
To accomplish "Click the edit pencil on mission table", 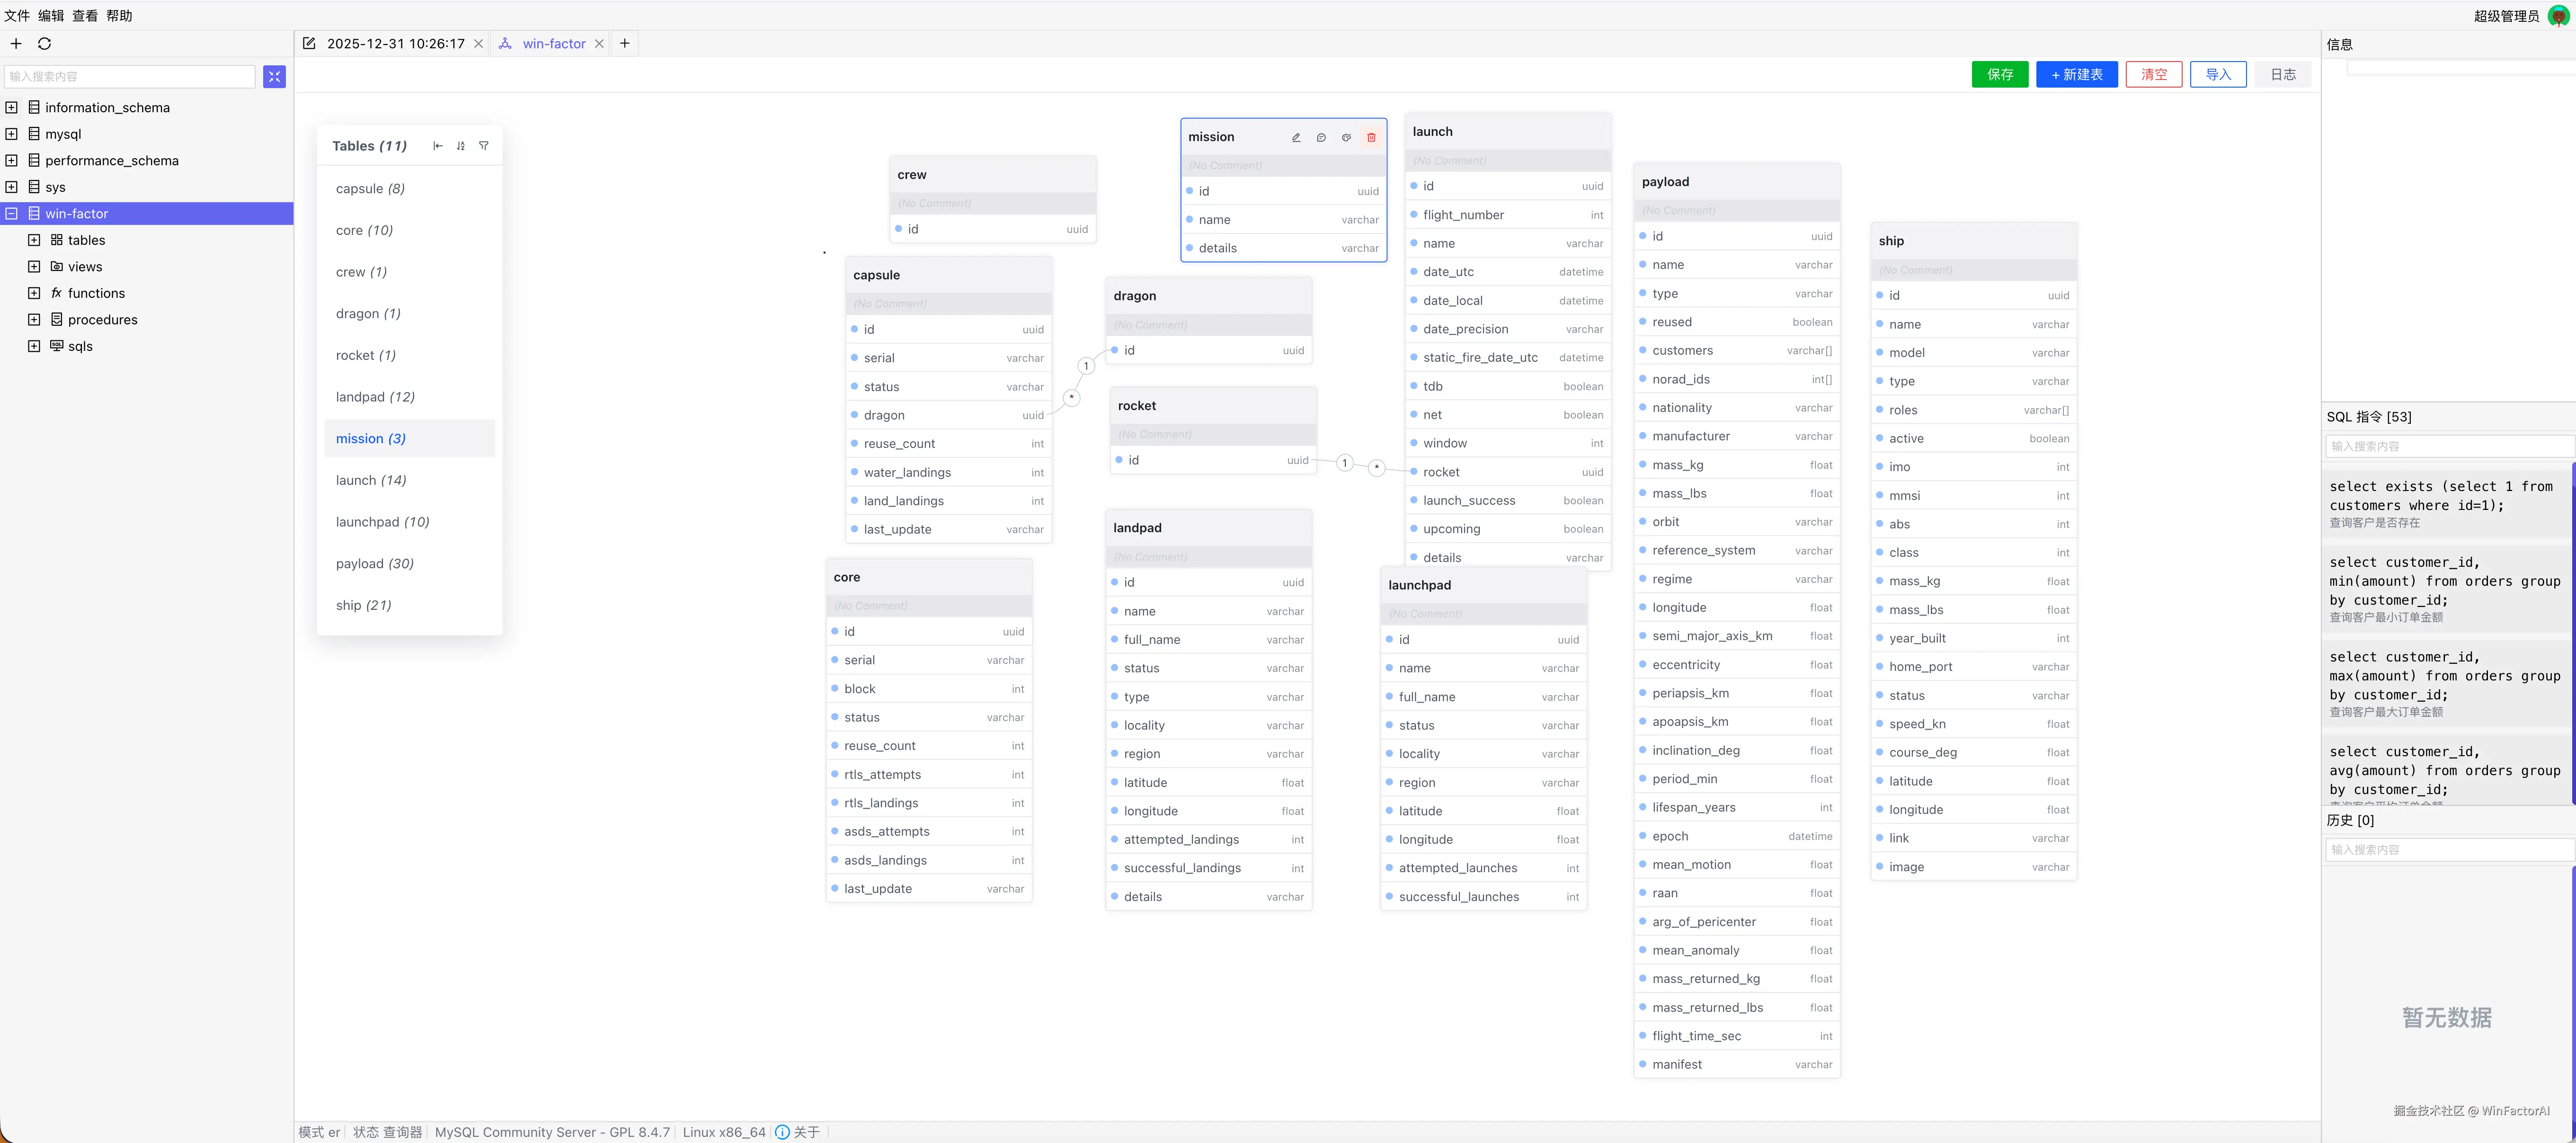I will coord(1296,138).
